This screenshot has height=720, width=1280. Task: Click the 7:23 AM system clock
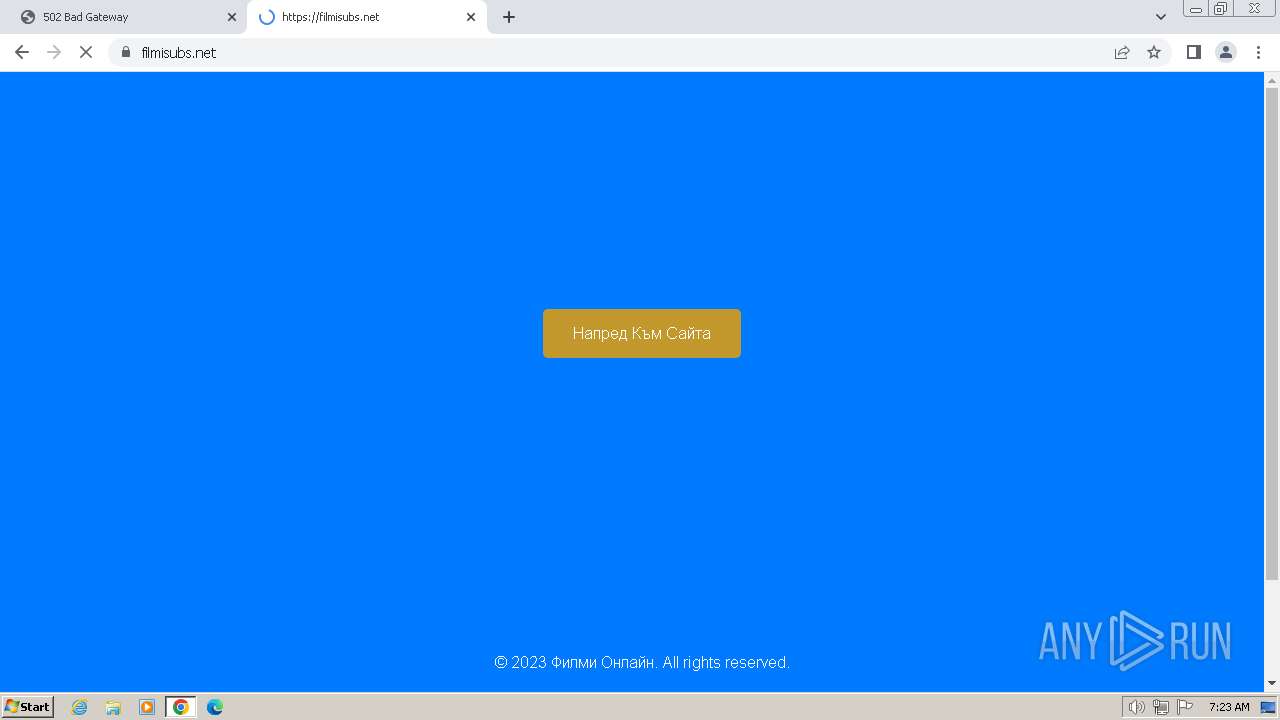[x=1229, y=707]
